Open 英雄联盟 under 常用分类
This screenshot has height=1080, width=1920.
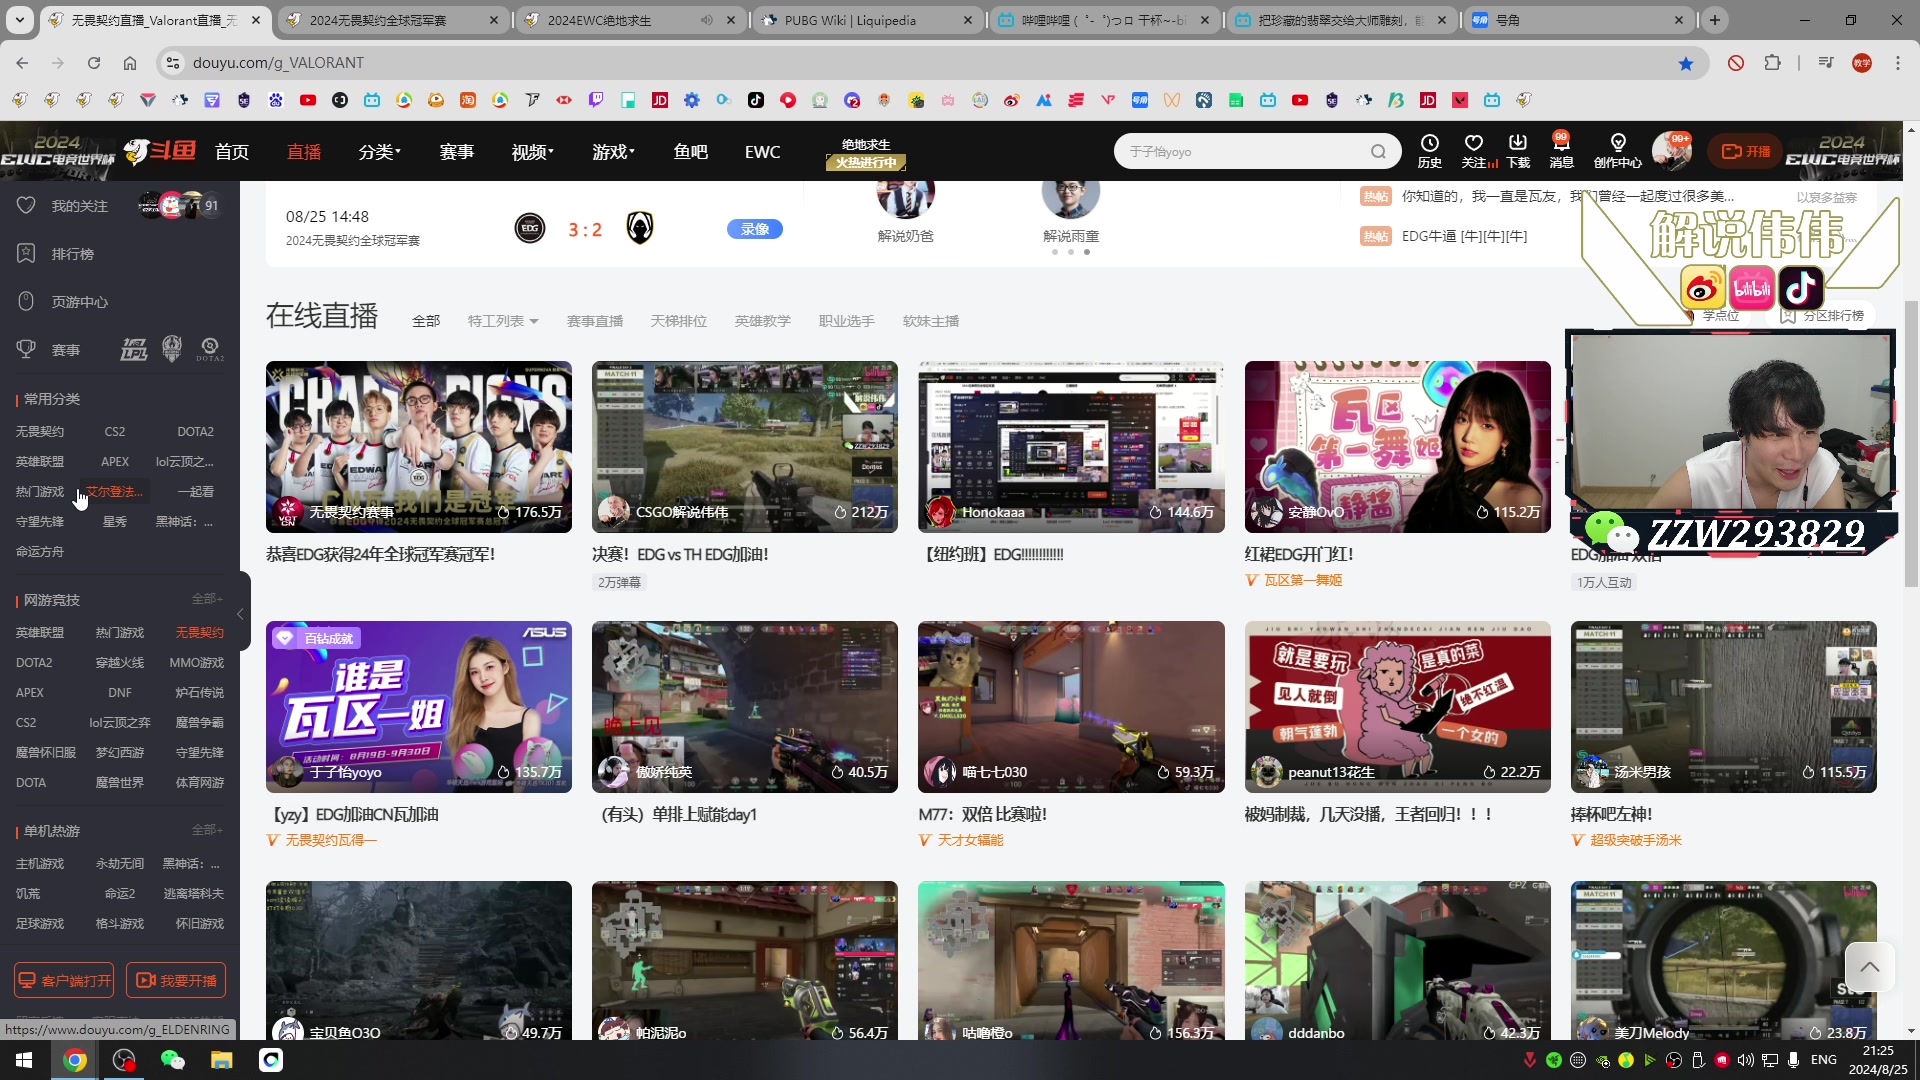(x=40, y=462)
